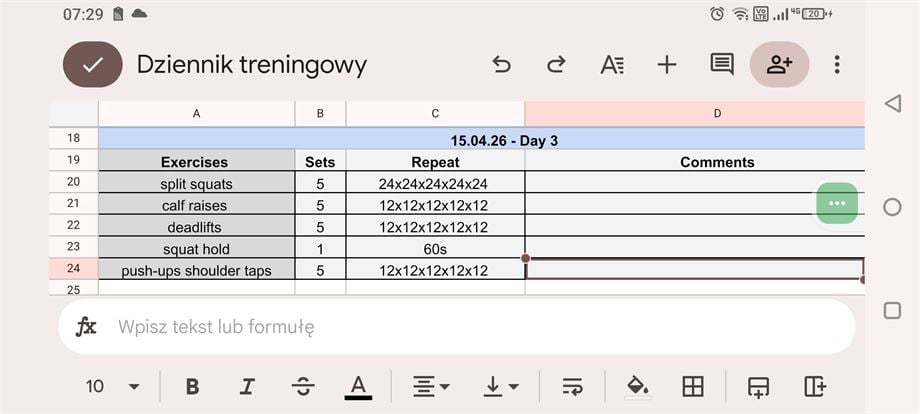920x414 pixels.
Task: Select column D header
Action: click(717, 113)
